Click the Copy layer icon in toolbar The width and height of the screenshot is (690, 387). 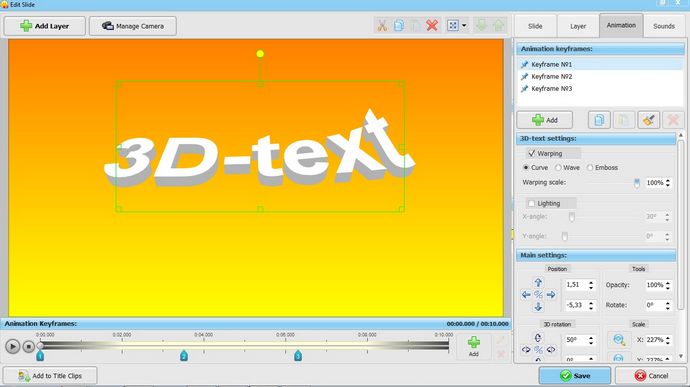(399, 26)
